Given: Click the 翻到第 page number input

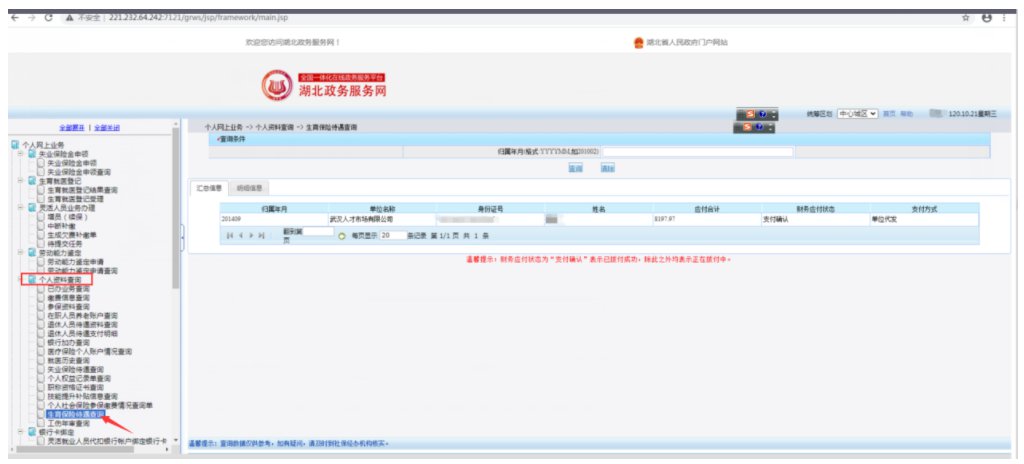Looking at the screenshot, I should [319, 231].
